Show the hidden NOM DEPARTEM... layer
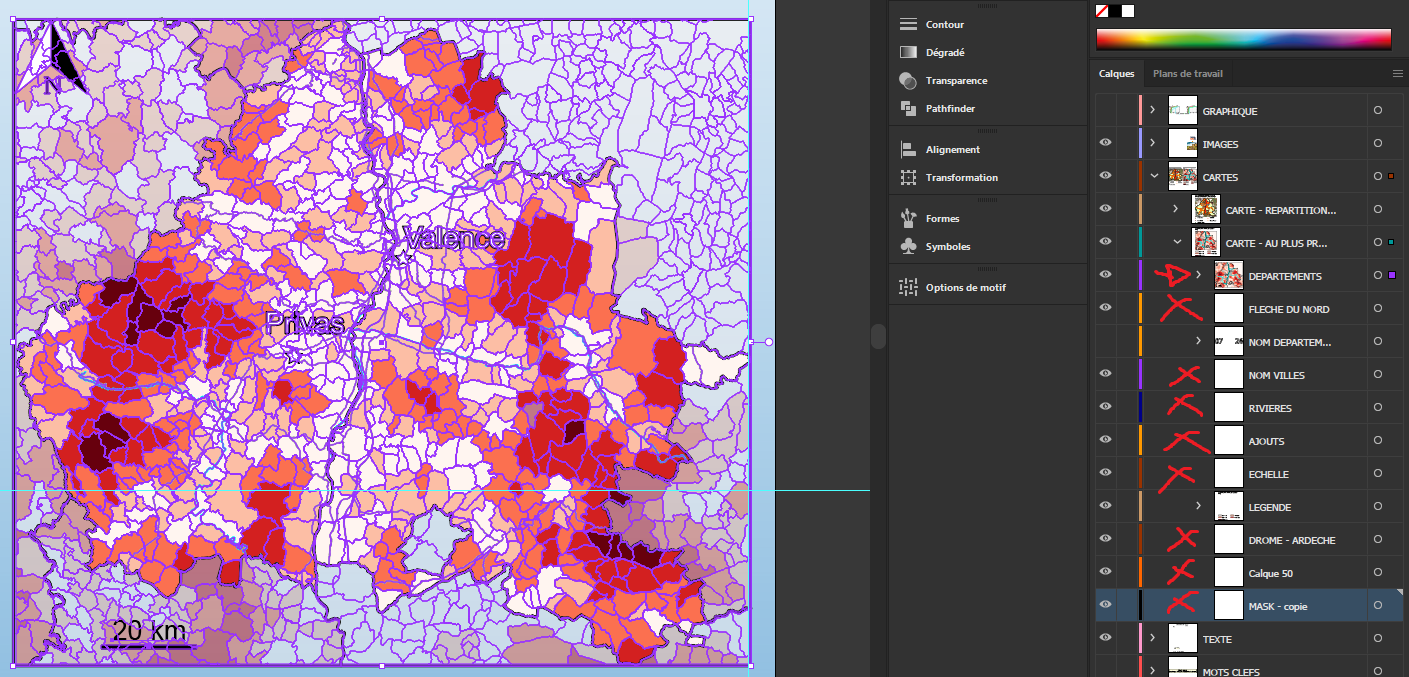This screenshot has height=677, width=1409. click(x=1106, y=342)
